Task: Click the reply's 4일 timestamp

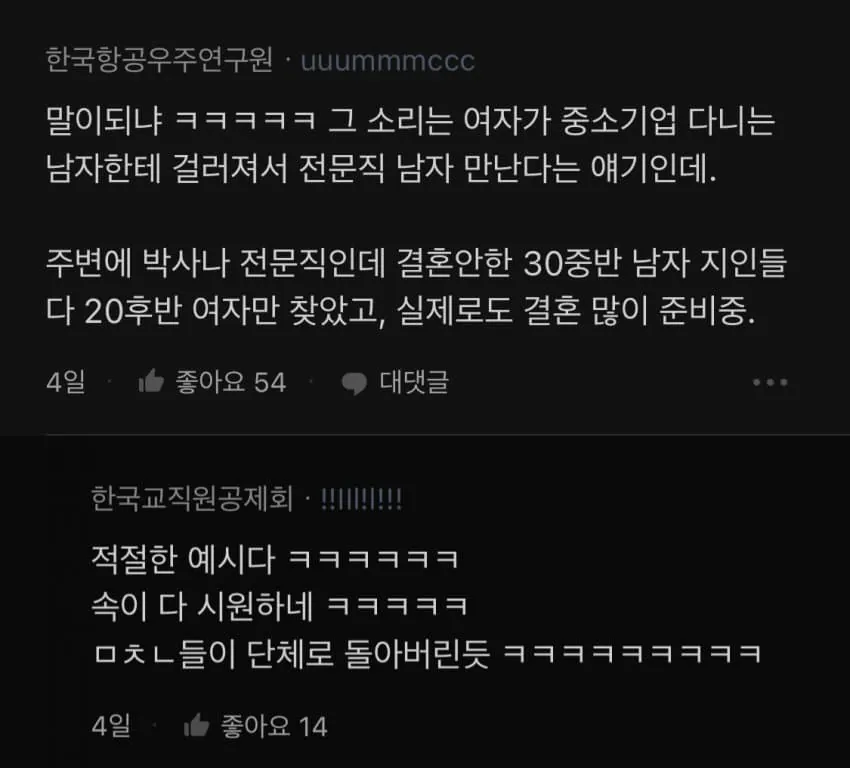Action: pos(111,726)
